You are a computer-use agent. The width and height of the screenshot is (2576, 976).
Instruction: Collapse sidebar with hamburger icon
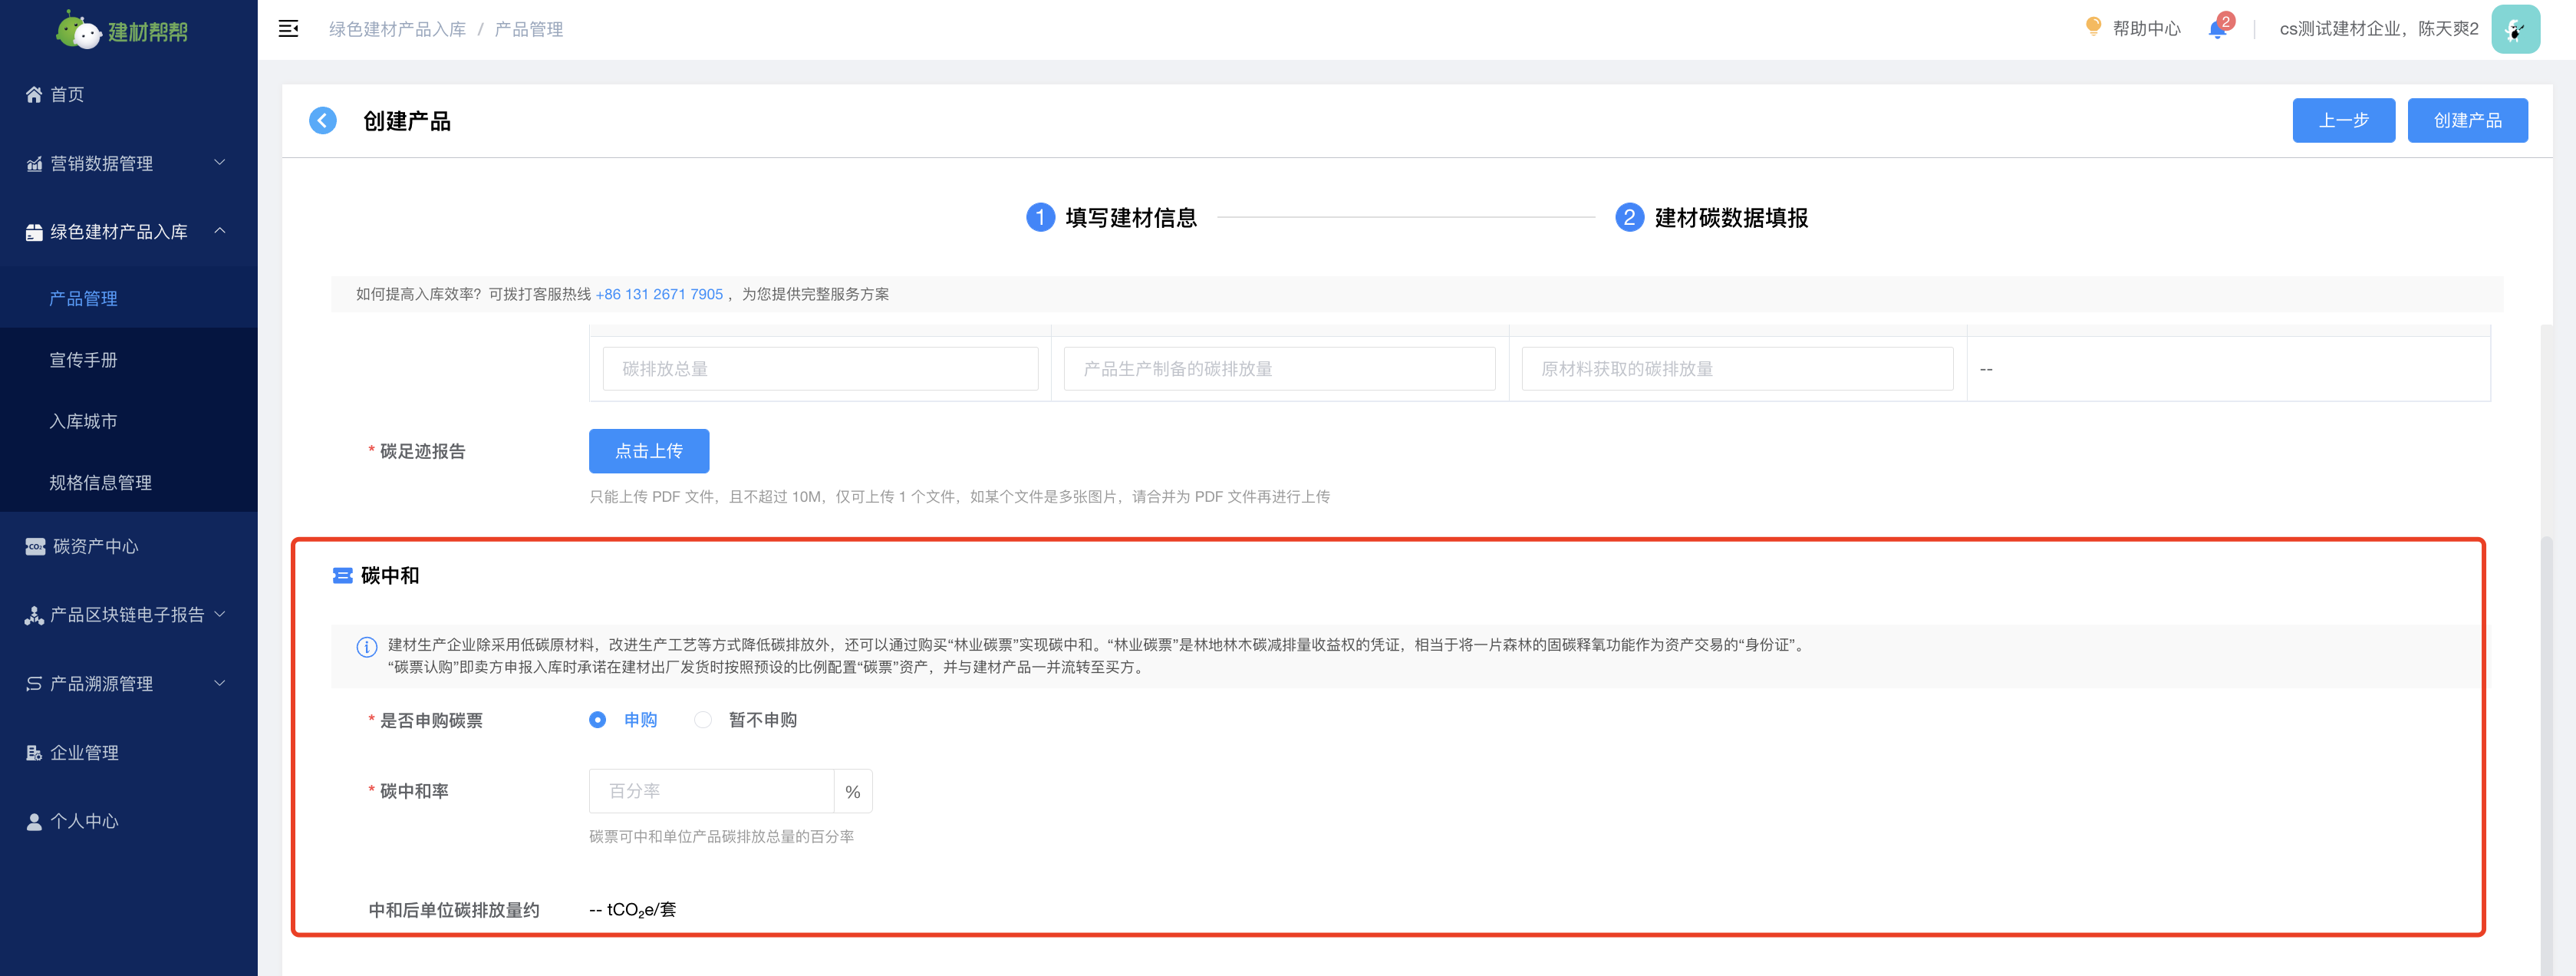click(x=288, y=29)
